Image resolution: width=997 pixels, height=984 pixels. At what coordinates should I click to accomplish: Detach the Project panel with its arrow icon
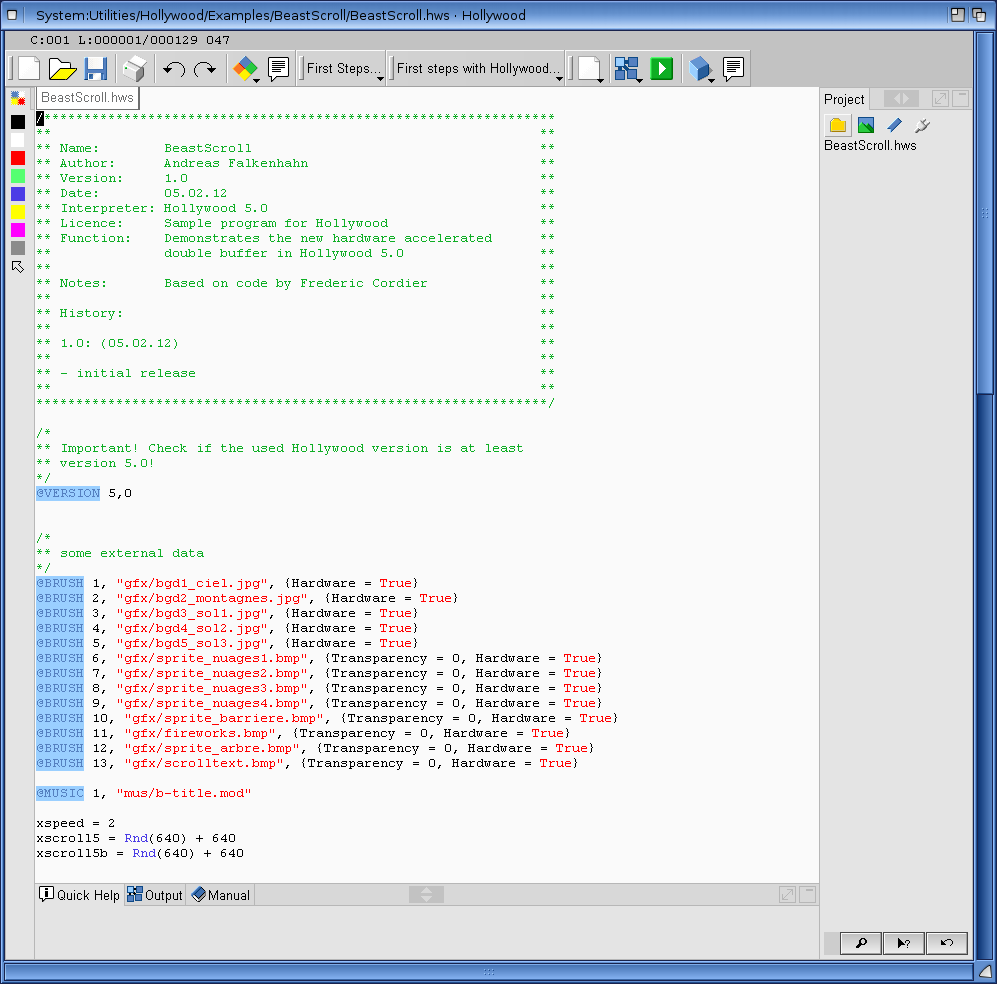pos(940,99)
